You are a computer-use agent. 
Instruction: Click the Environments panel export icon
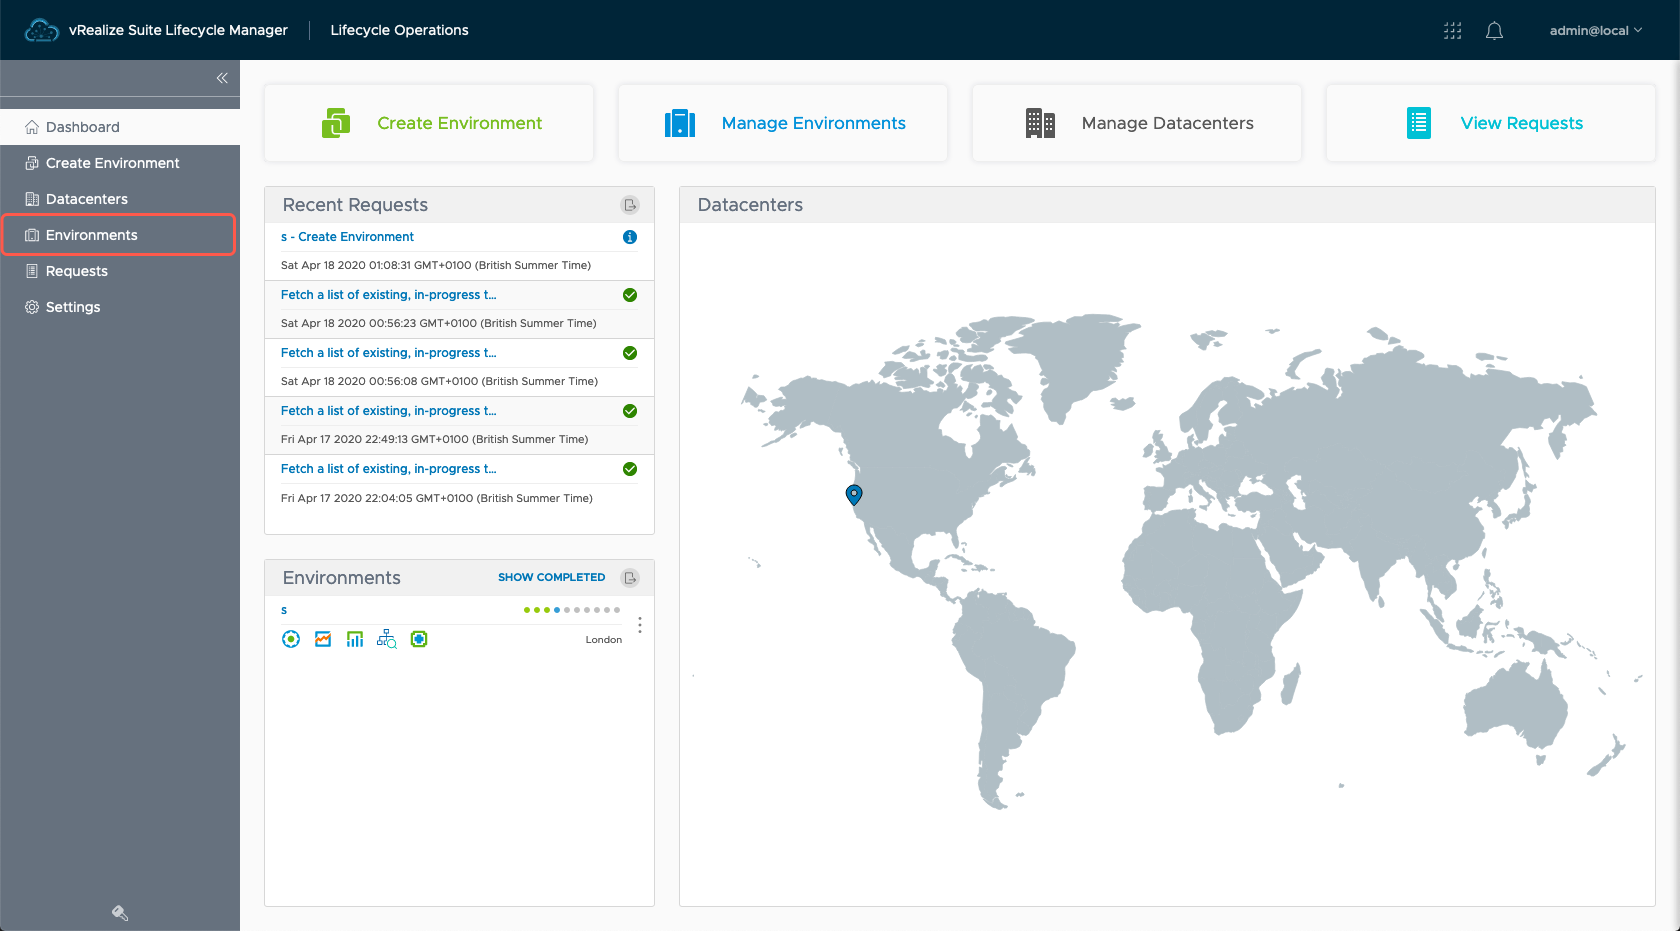(x=630, y=578)
